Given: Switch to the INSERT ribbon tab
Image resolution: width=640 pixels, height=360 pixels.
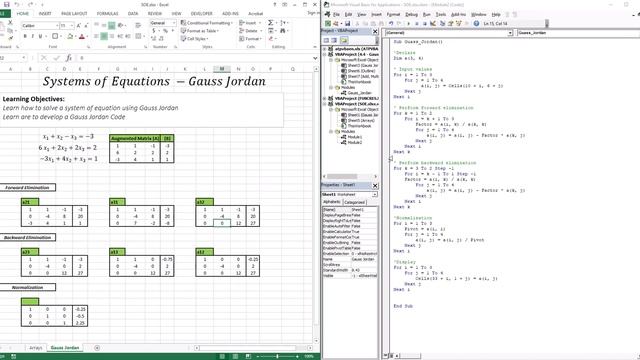Looking at the screenshot, I should click(x=45, y=13).
